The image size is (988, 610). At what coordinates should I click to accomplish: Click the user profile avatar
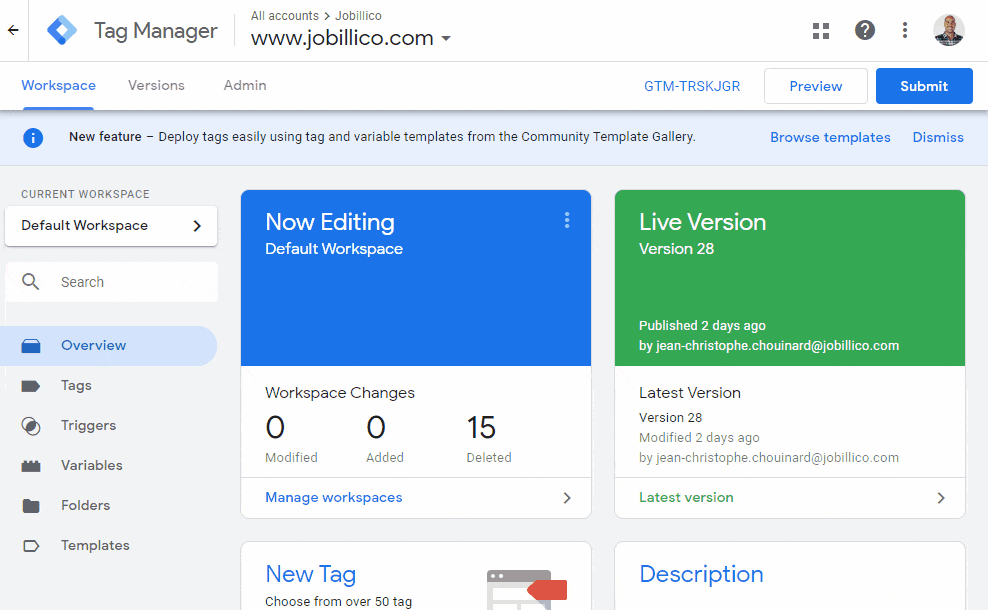(x=948, y=30)
